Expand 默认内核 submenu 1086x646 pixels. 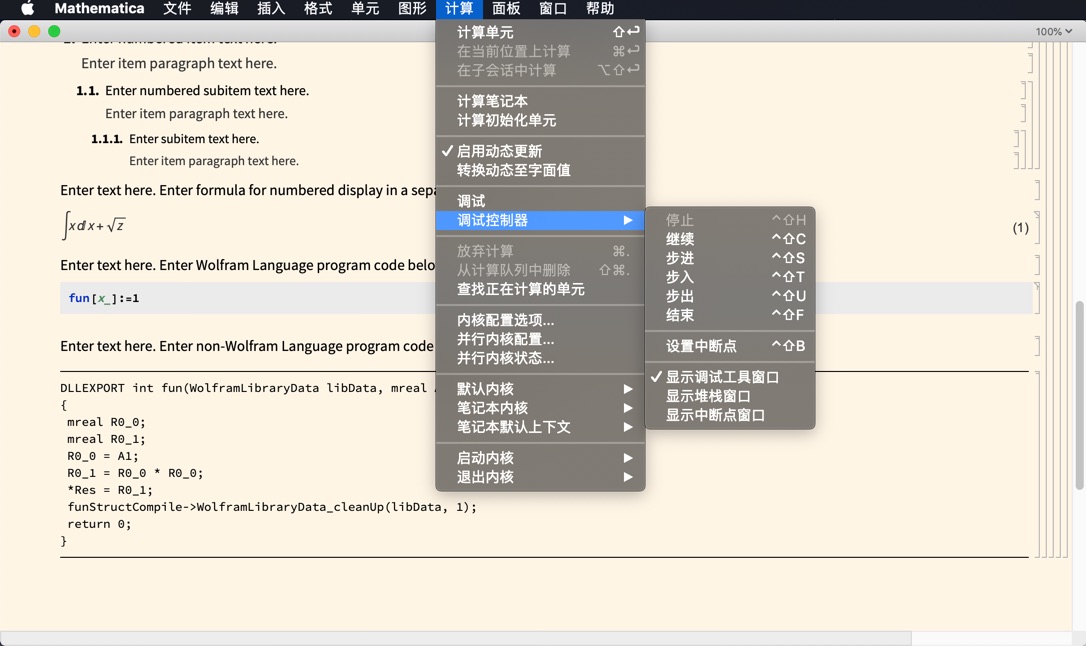point(540,389)
